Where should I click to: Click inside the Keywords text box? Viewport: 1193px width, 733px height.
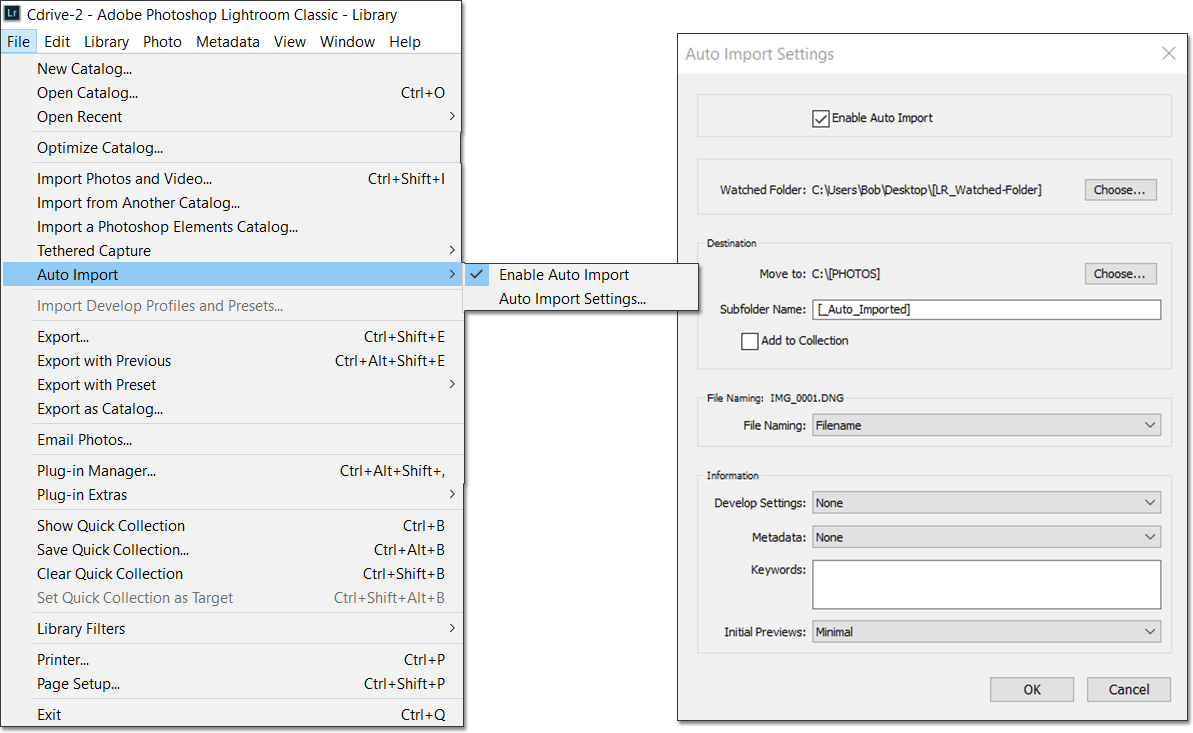pos(986,585)
